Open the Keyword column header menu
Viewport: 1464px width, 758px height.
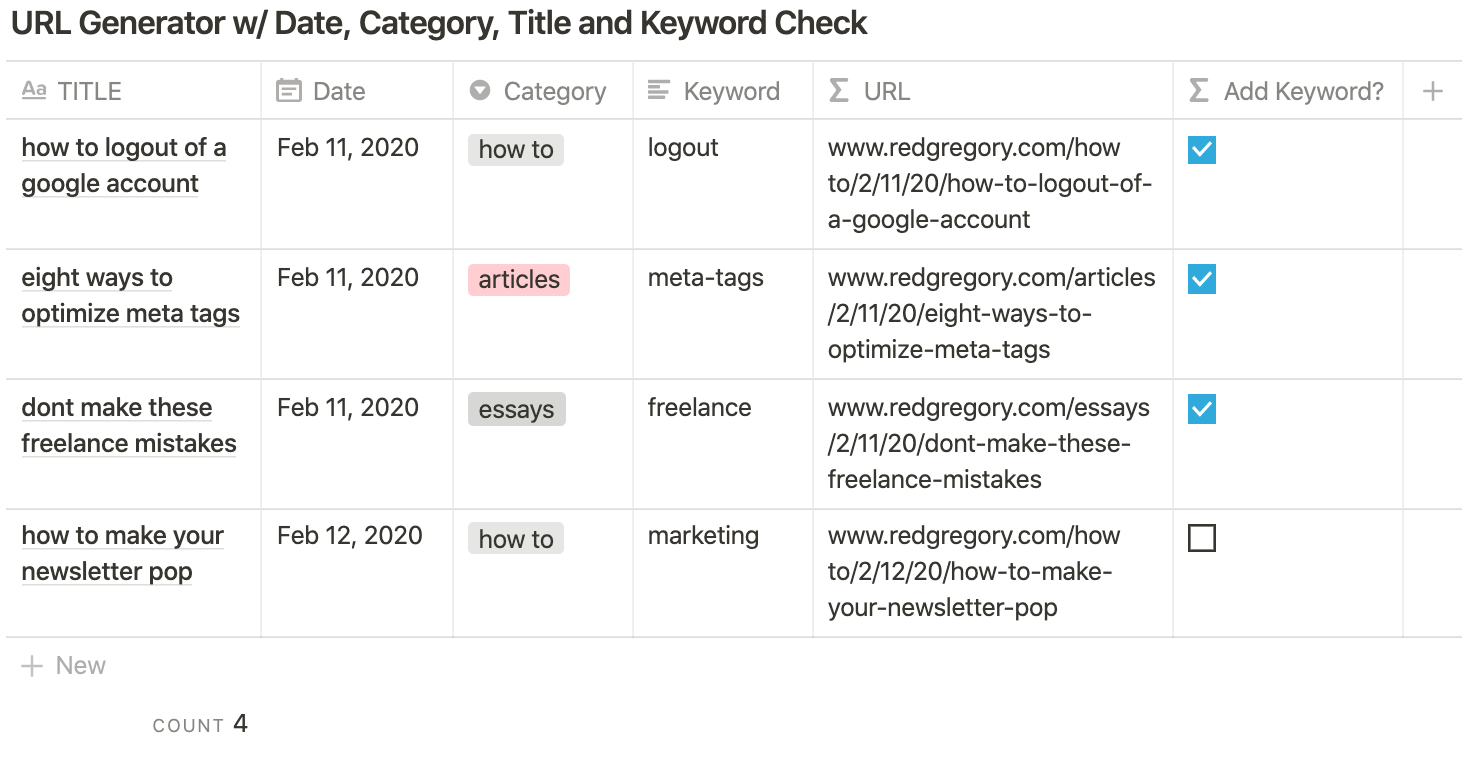click(723, 91)
